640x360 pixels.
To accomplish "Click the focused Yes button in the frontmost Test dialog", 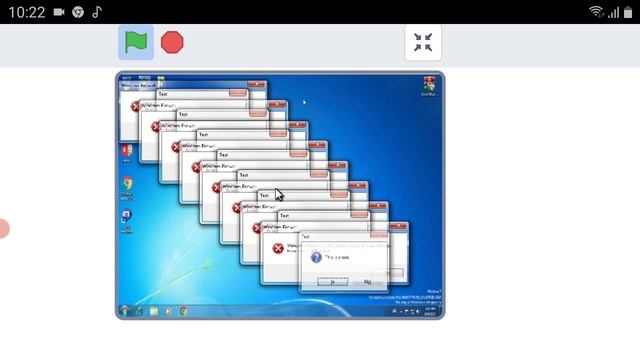I will coord(333,282).
